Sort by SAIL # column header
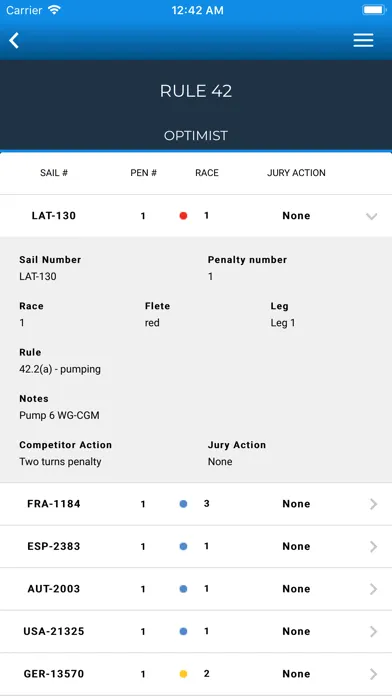Image resolution: width=392 pixels, height=696 pixels. pyautogui.click(x=54, y=173)
